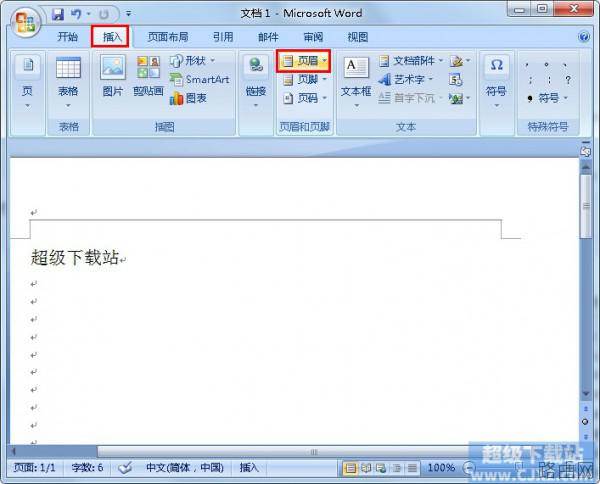Click the 超级下载站 text in document
The image size is (600, 484).
coord(75,257)
